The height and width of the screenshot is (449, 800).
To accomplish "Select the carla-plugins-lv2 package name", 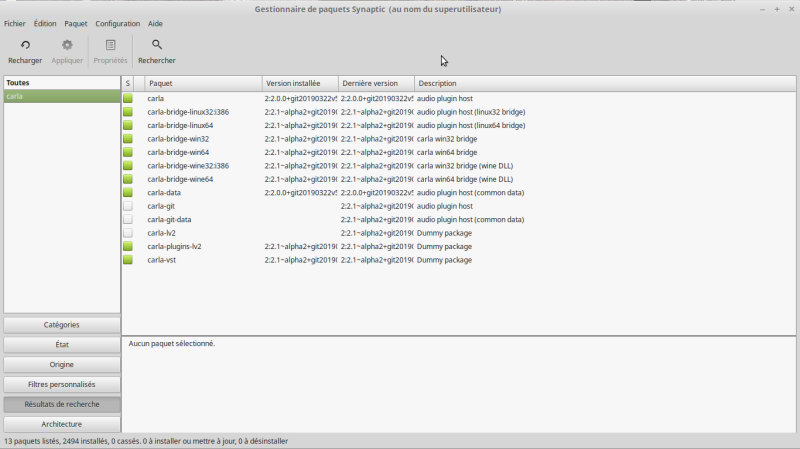I will (174, 246).
